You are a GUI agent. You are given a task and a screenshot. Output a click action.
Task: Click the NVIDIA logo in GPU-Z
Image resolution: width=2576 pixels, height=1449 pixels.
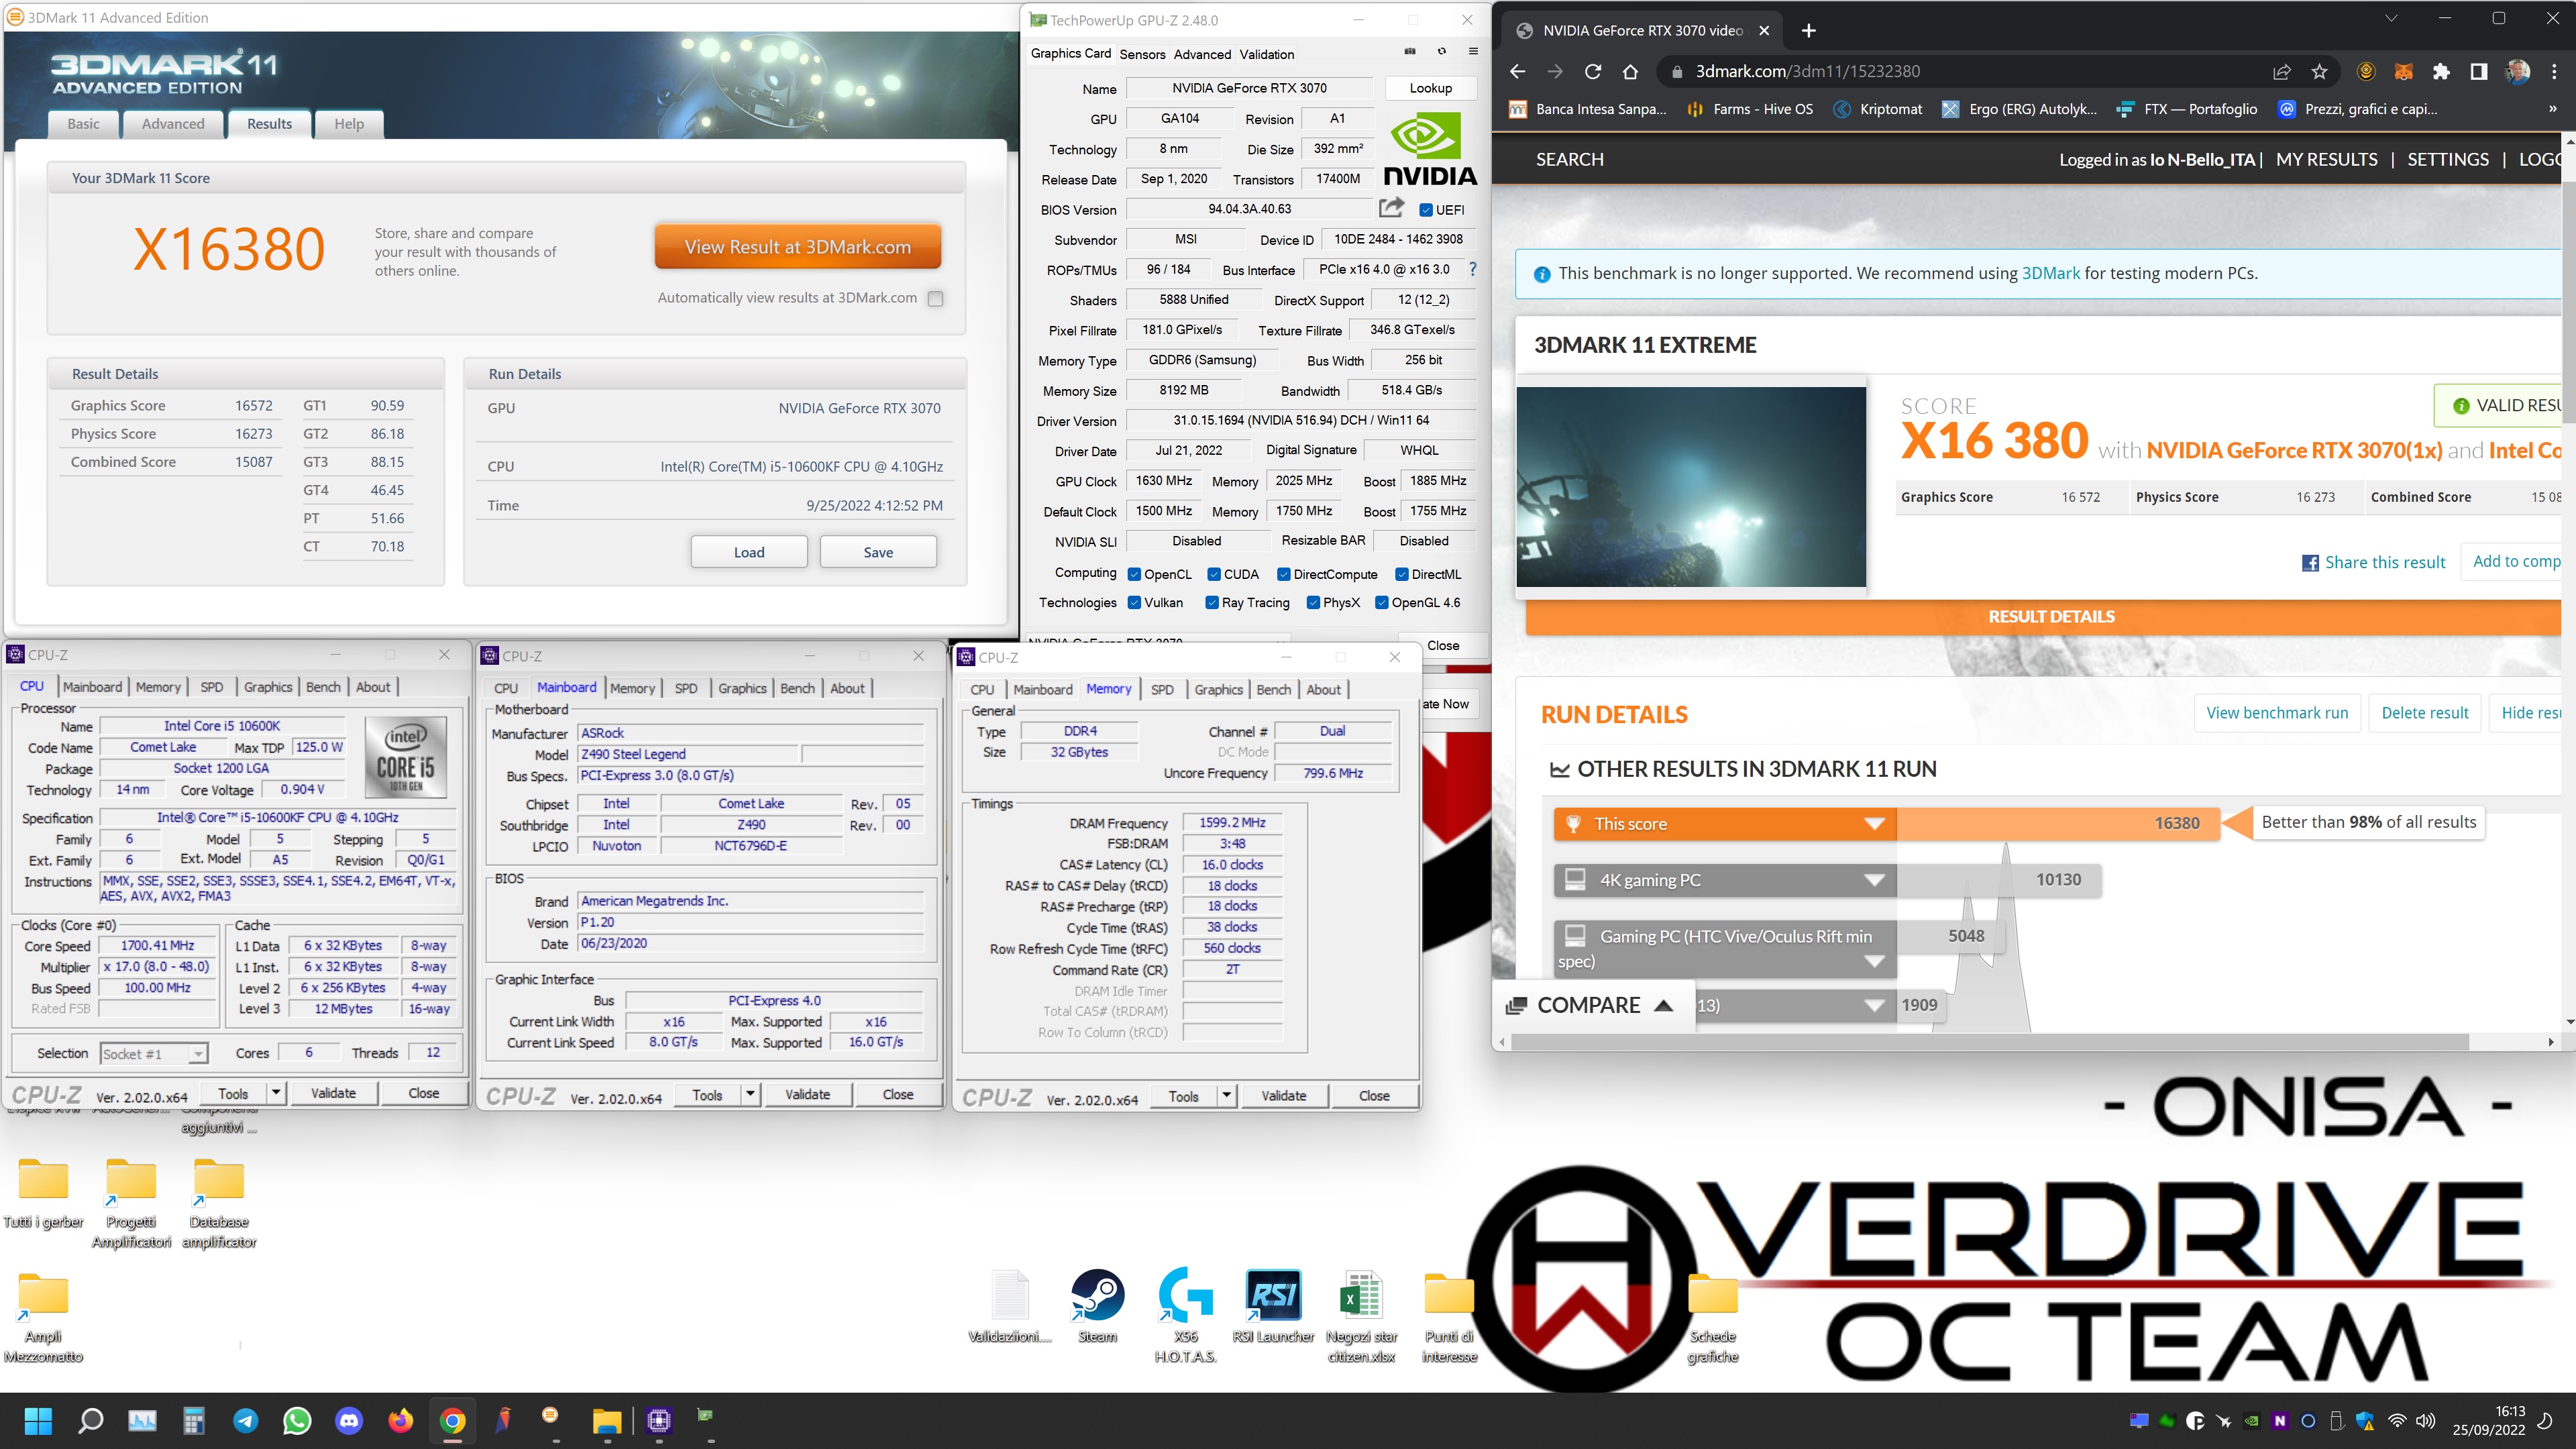[x=1429, y=148]
